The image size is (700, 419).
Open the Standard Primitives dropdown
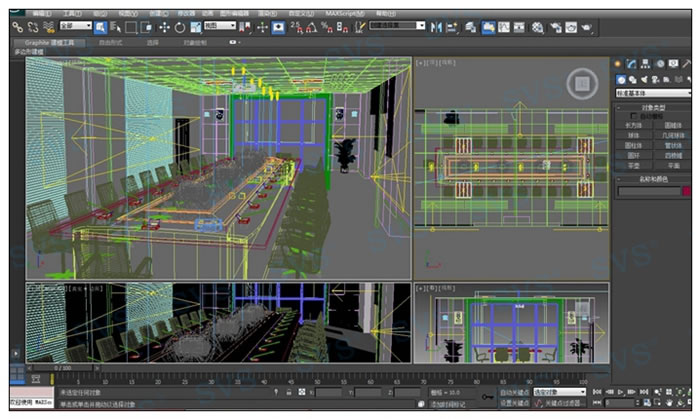[653, 92]
